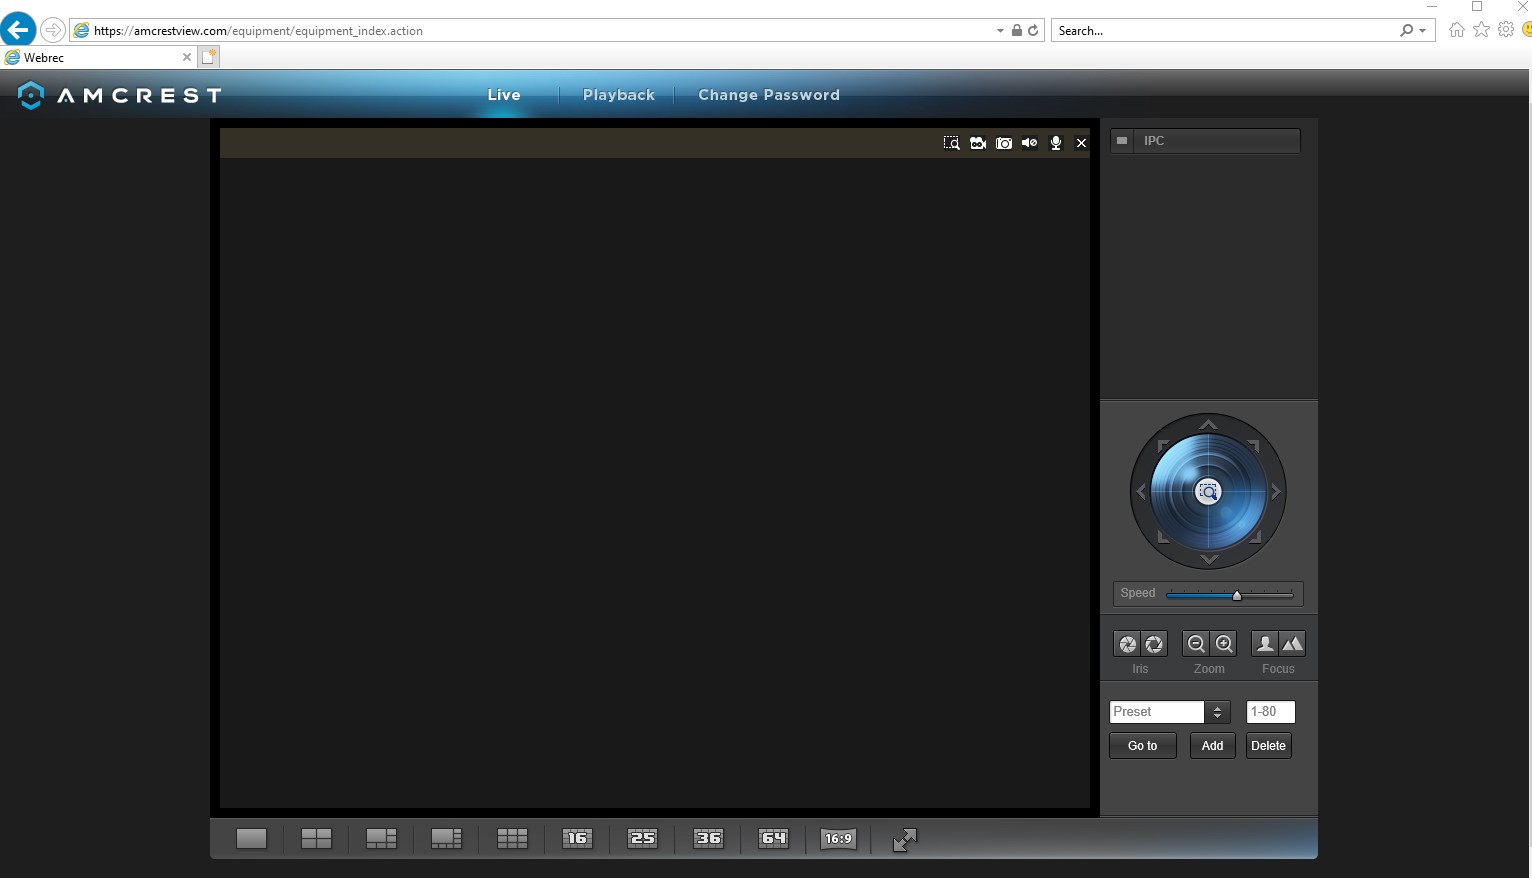Click the 1-80 preset number field

[1270, 712]
